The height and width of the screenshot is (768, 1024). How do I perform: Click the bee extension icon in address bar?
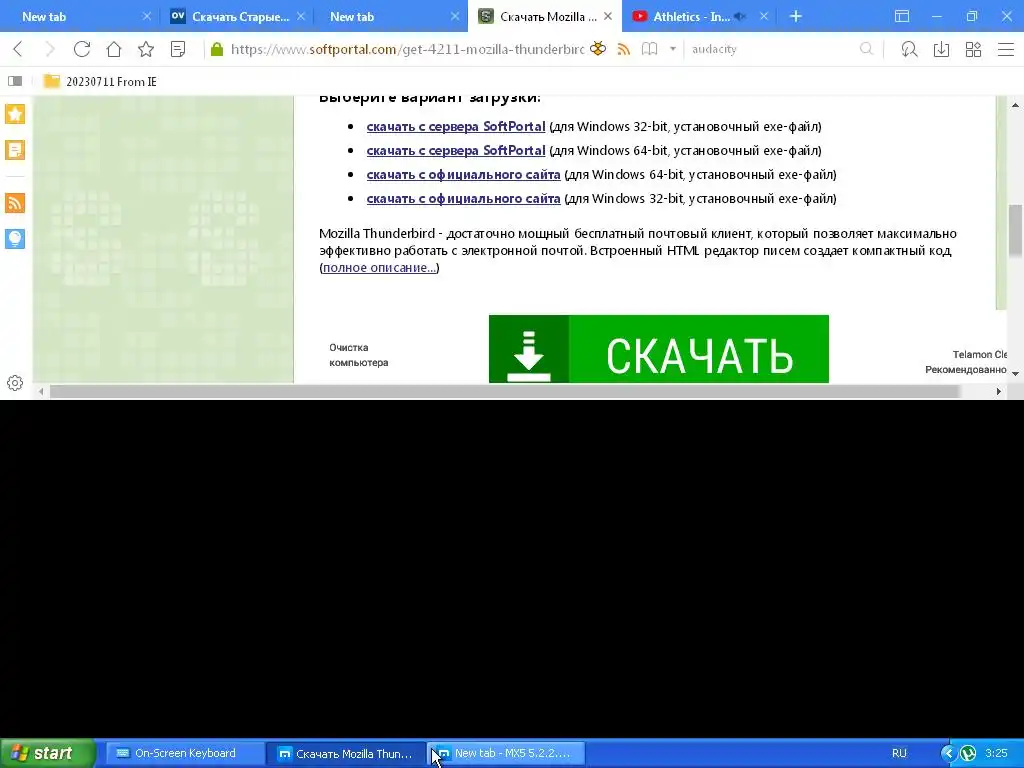(x=598, y=48)
